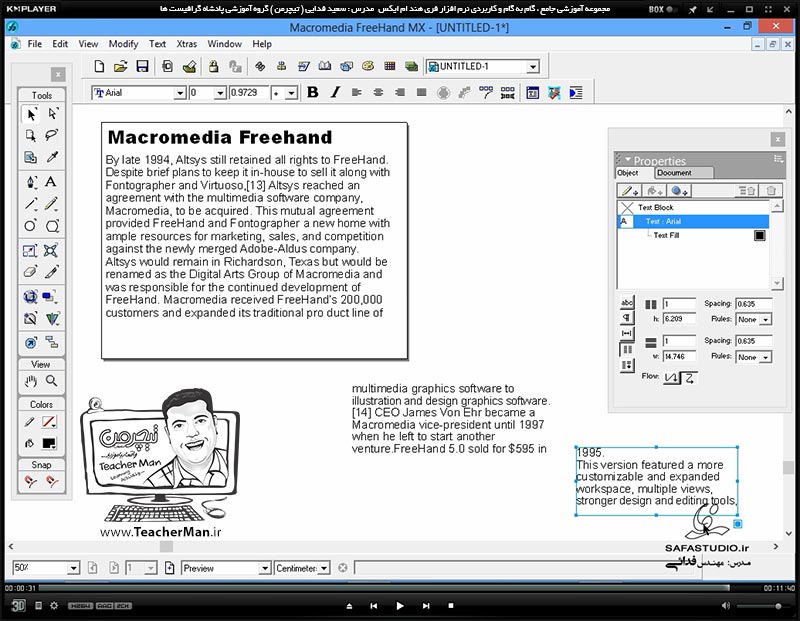
Task: Open the Arial font dropdown
Action: point(179,93)
